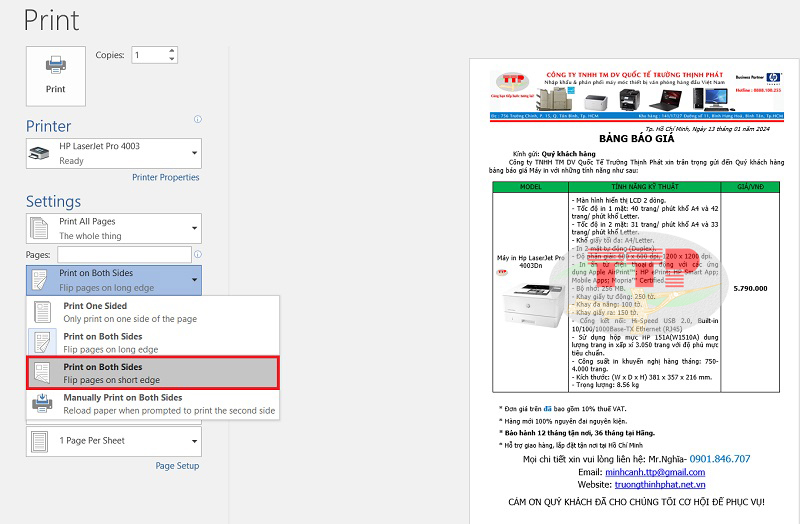Click the long-edge flip page icon
This screenshot has height=524, width=800.
coord(42,342)
